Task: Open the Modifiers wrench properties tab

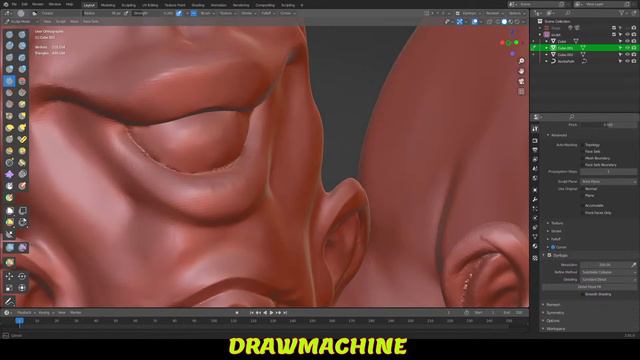Action: point(535,199)
